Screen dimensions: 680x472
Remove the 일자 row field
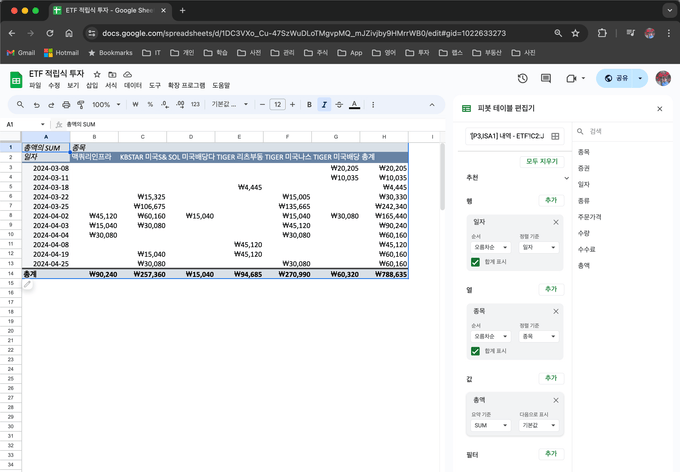tap(556, 222)
